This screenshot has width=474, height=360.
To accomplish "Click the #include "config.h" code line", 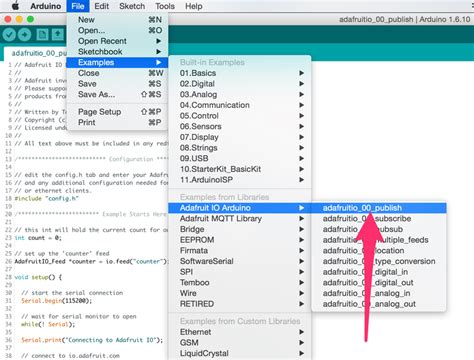I will (x=46, y=198).
